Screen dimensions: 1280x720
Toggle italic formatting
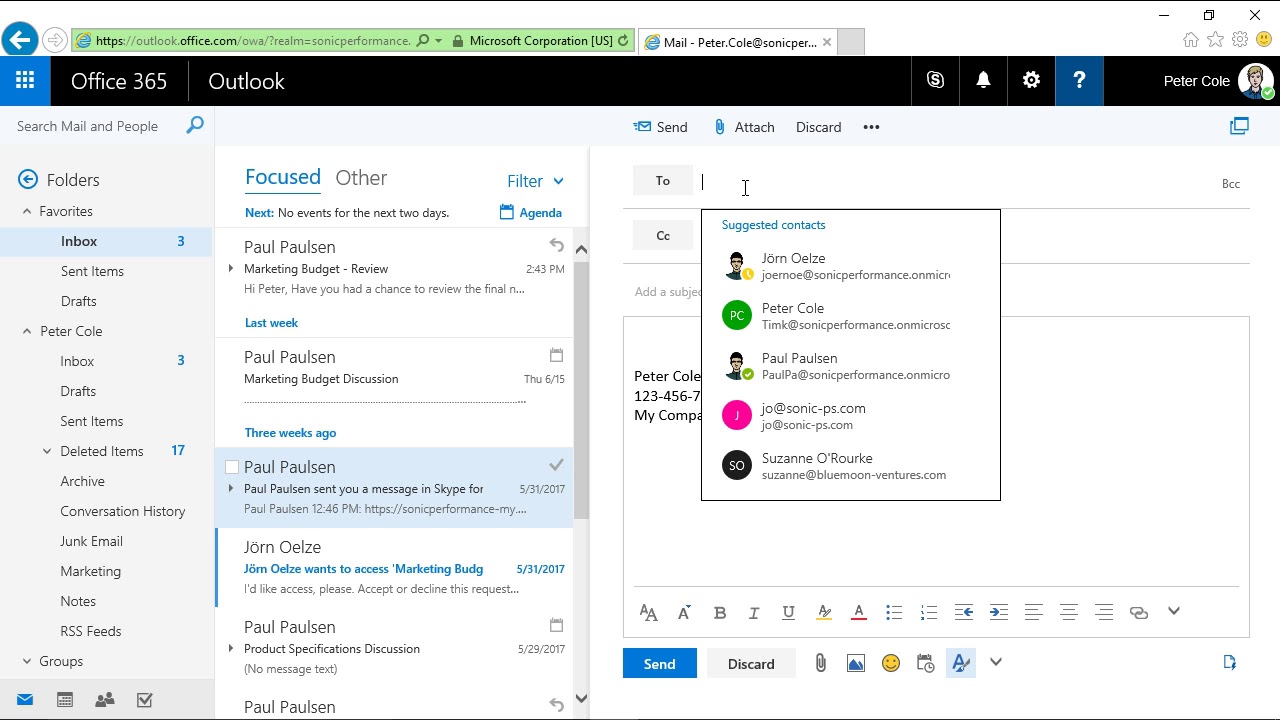[x=754, y=612]
